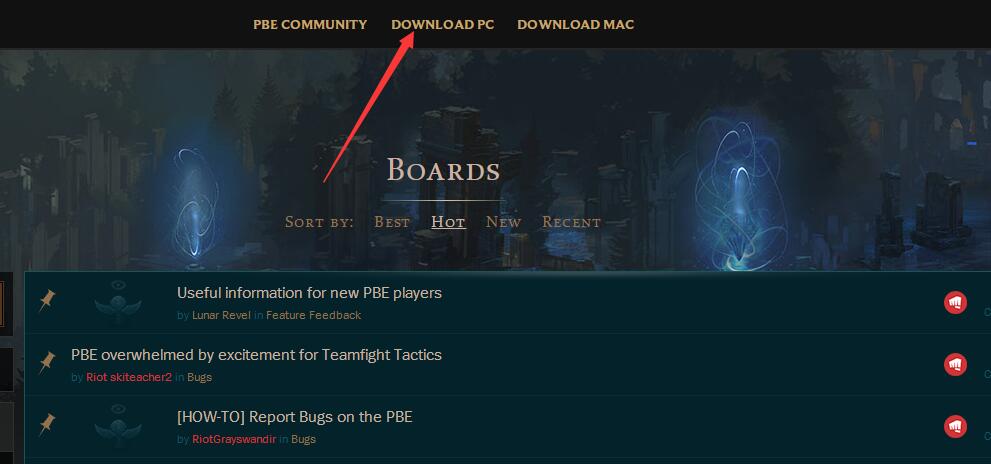View author profile Riot skiteacher2

tap(129, 377)
